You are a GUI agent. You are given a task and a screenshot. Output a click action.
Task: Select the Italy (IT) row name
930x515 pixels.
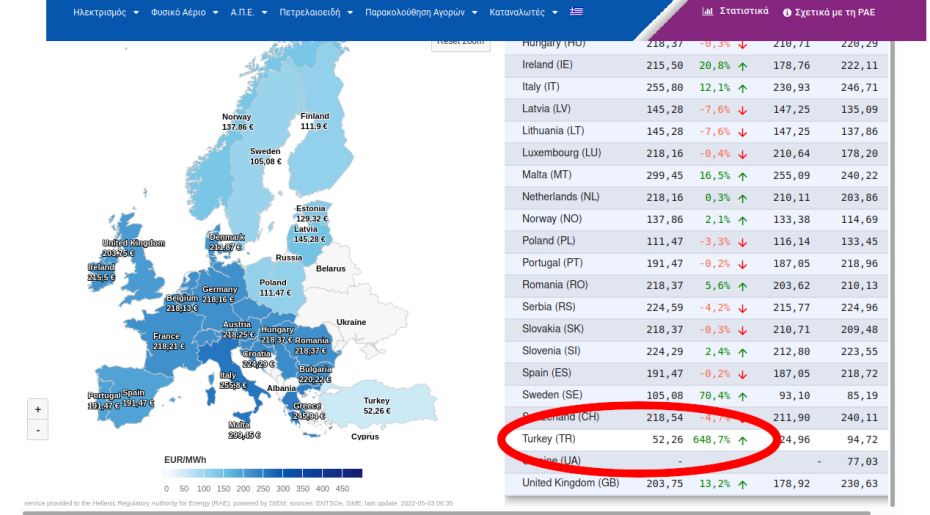pos(541,87)
